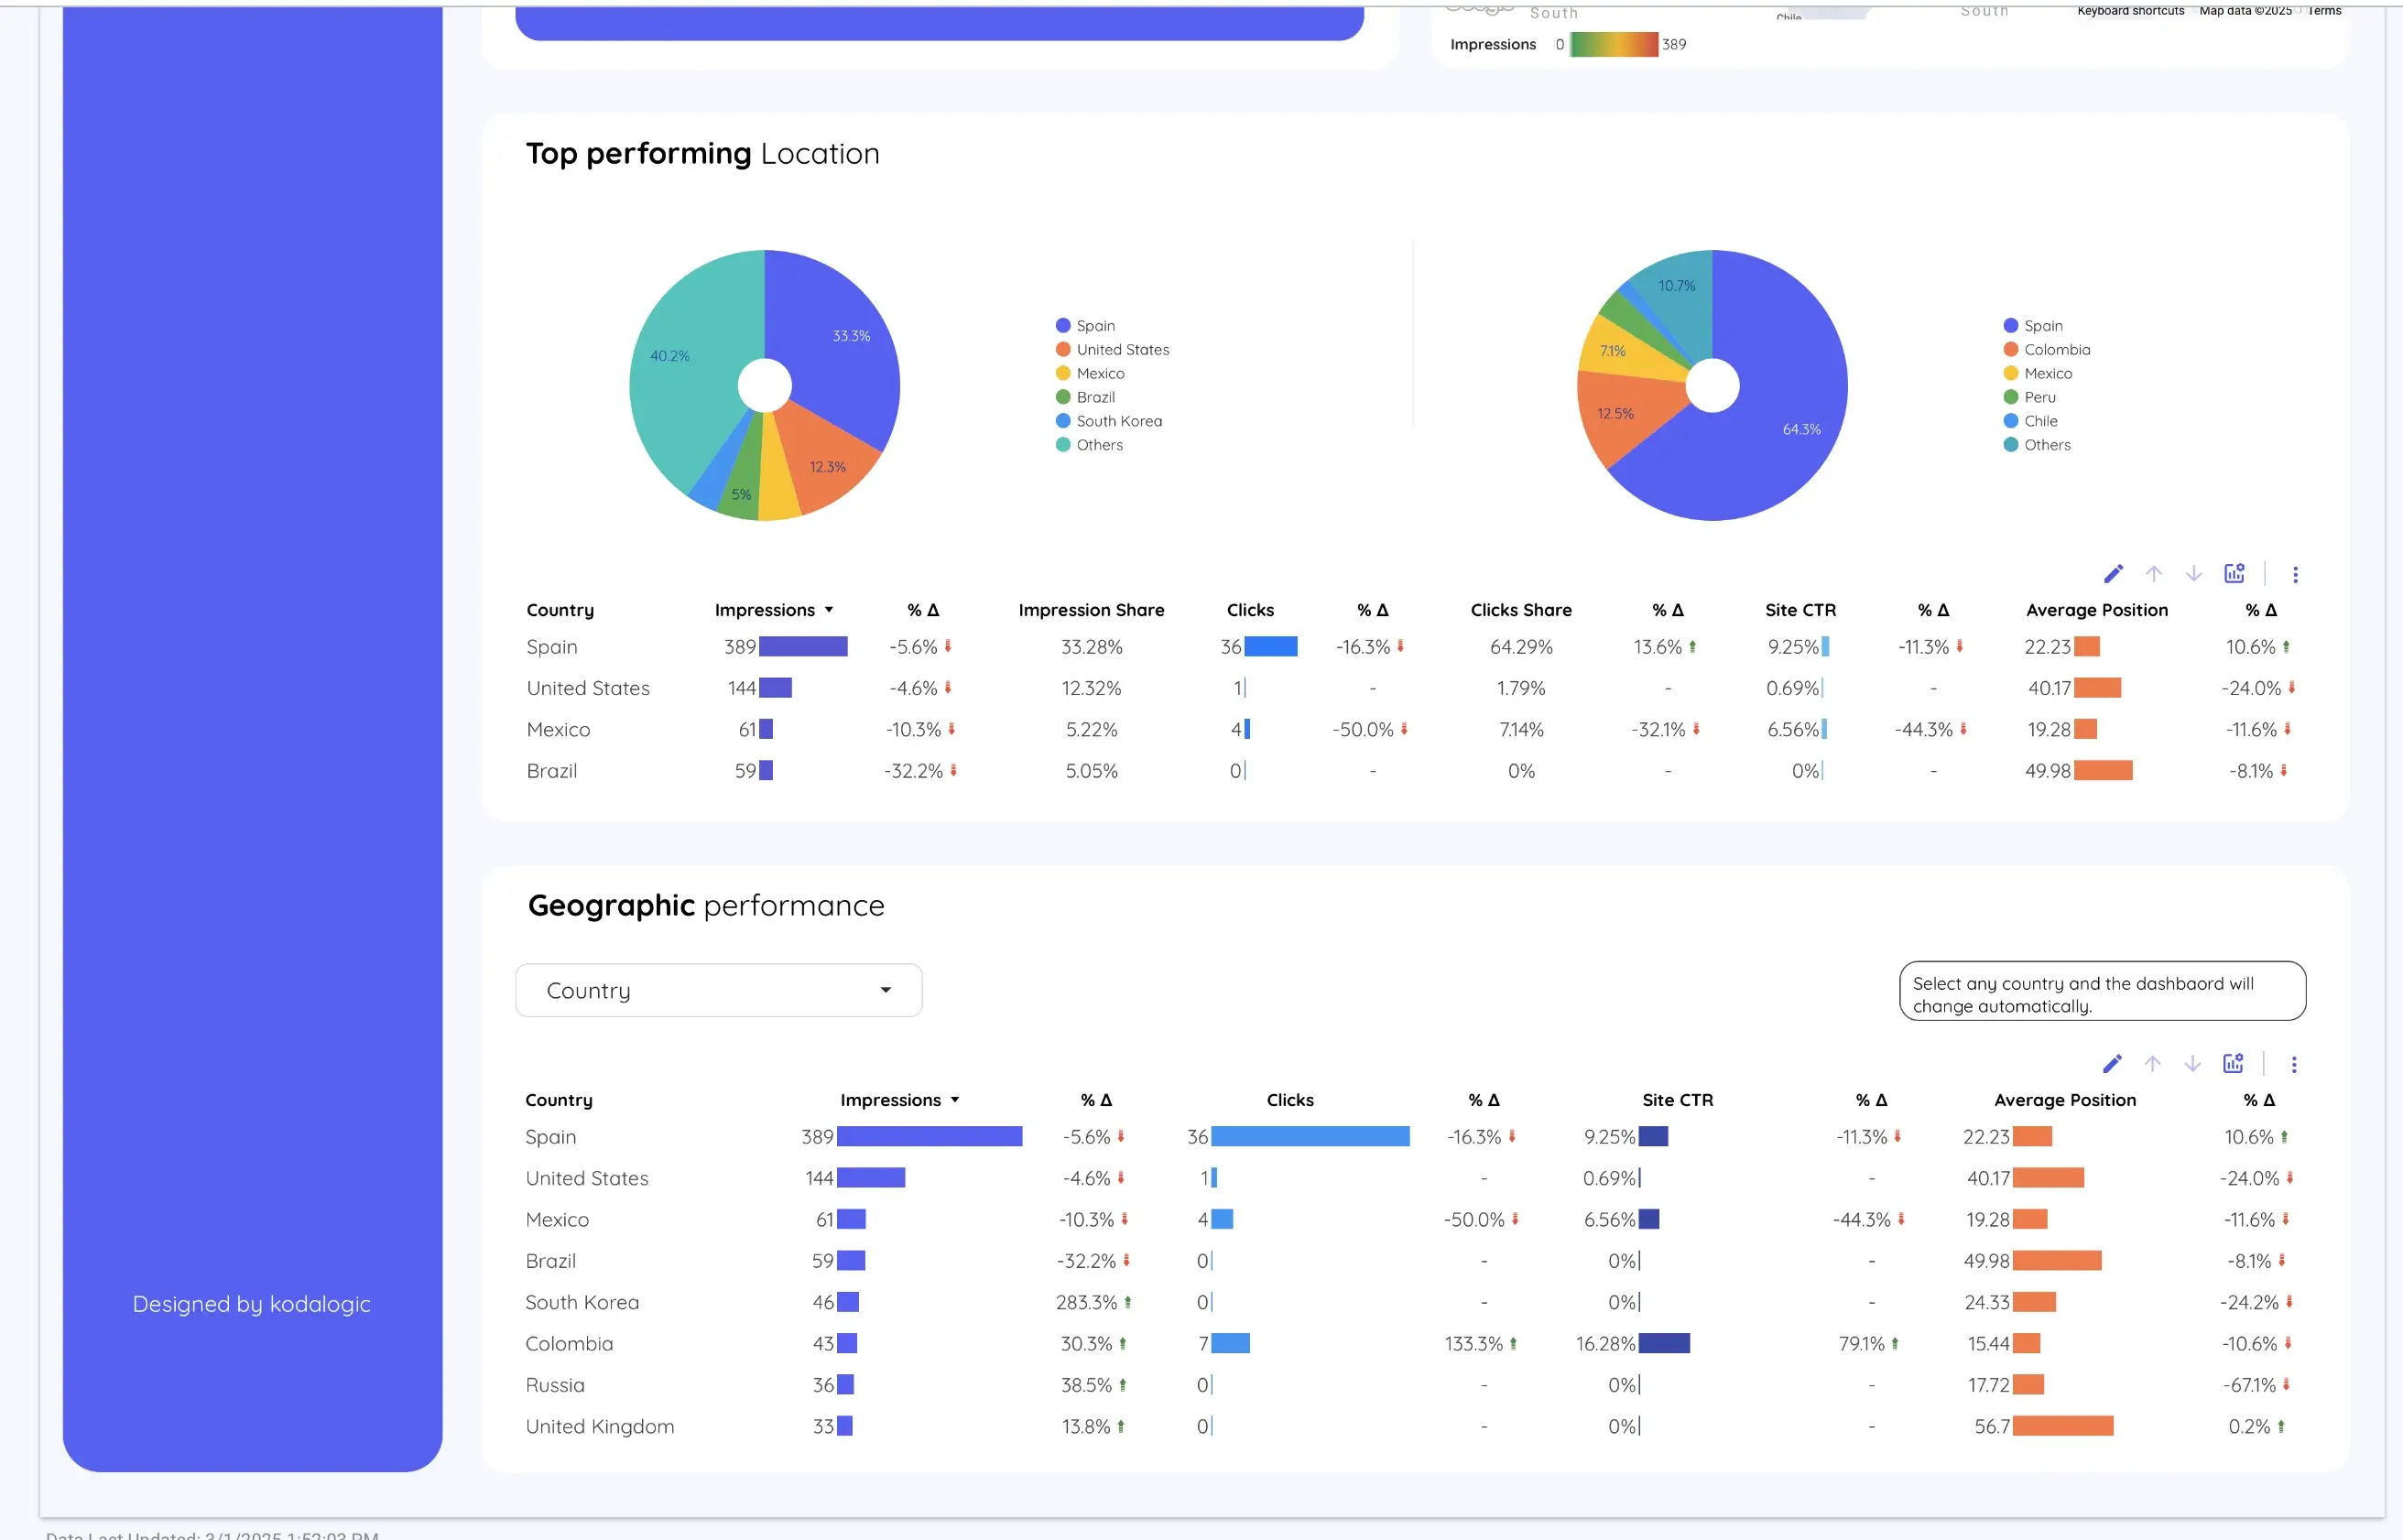Click the 33.28% Impression Share value
Screen dimensions: 2403x1540
click(x=1091, y=647)
